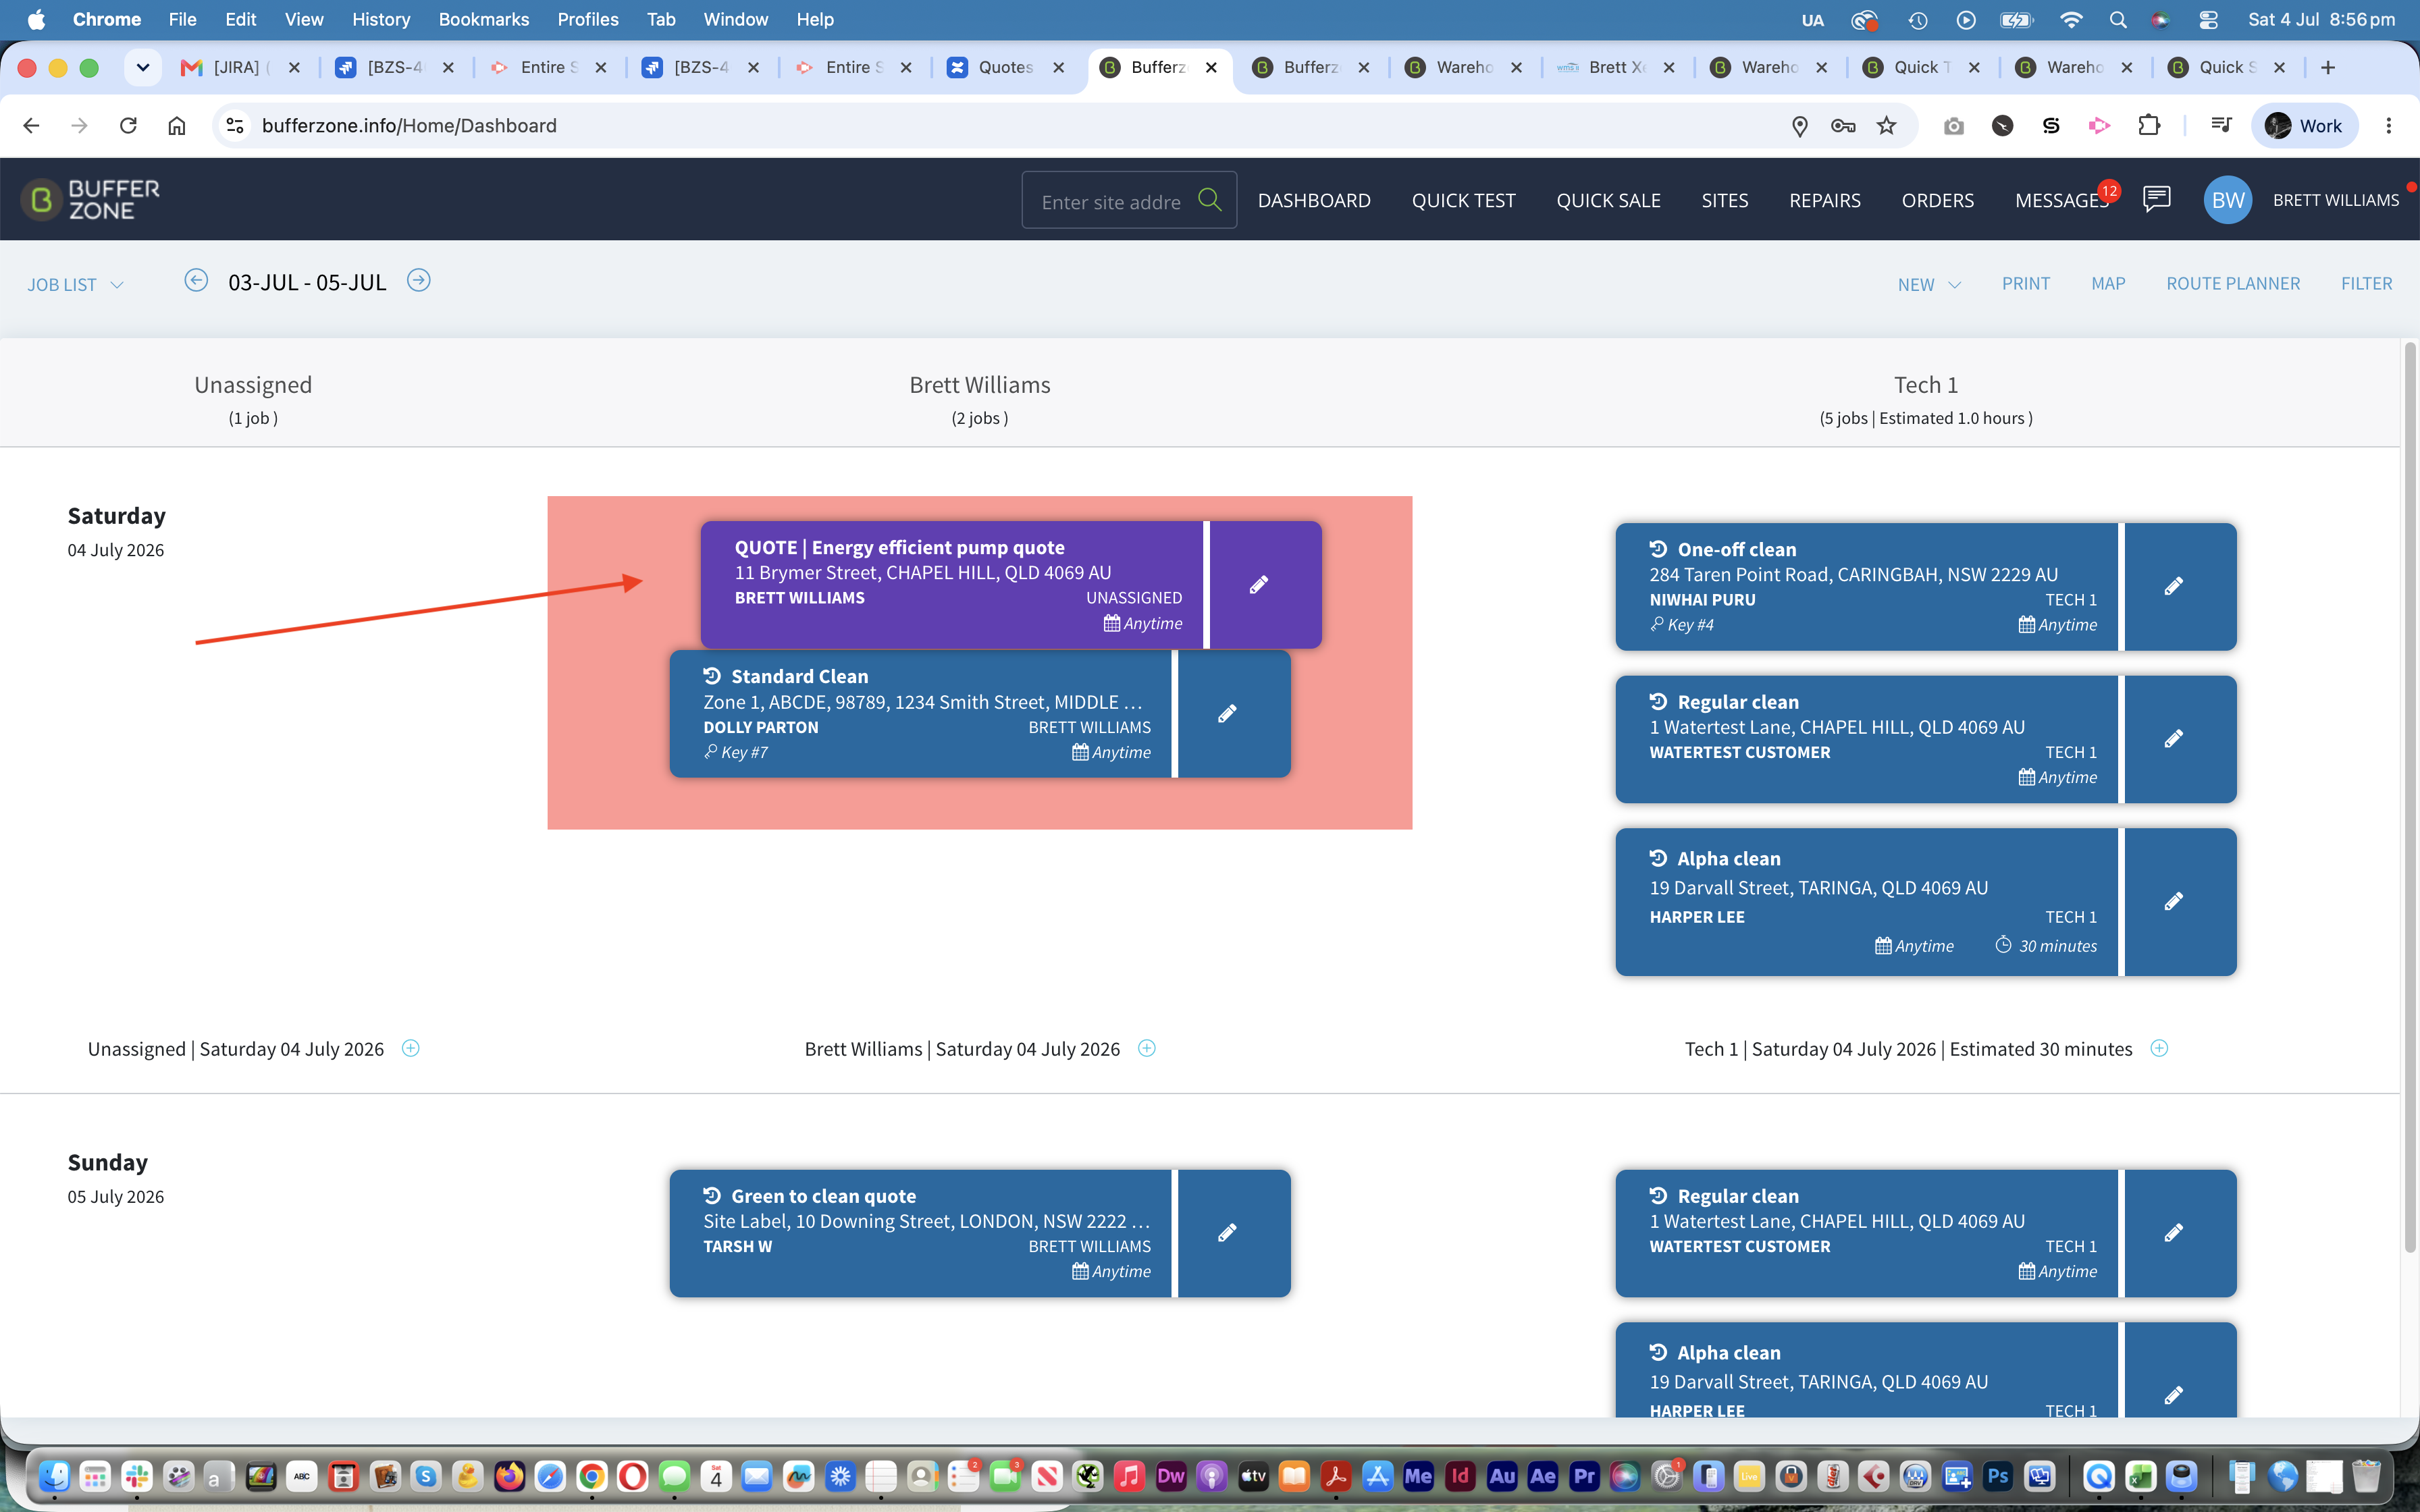
Task: Click the site address search magnifier
Action: click(x=1210, y=200)
